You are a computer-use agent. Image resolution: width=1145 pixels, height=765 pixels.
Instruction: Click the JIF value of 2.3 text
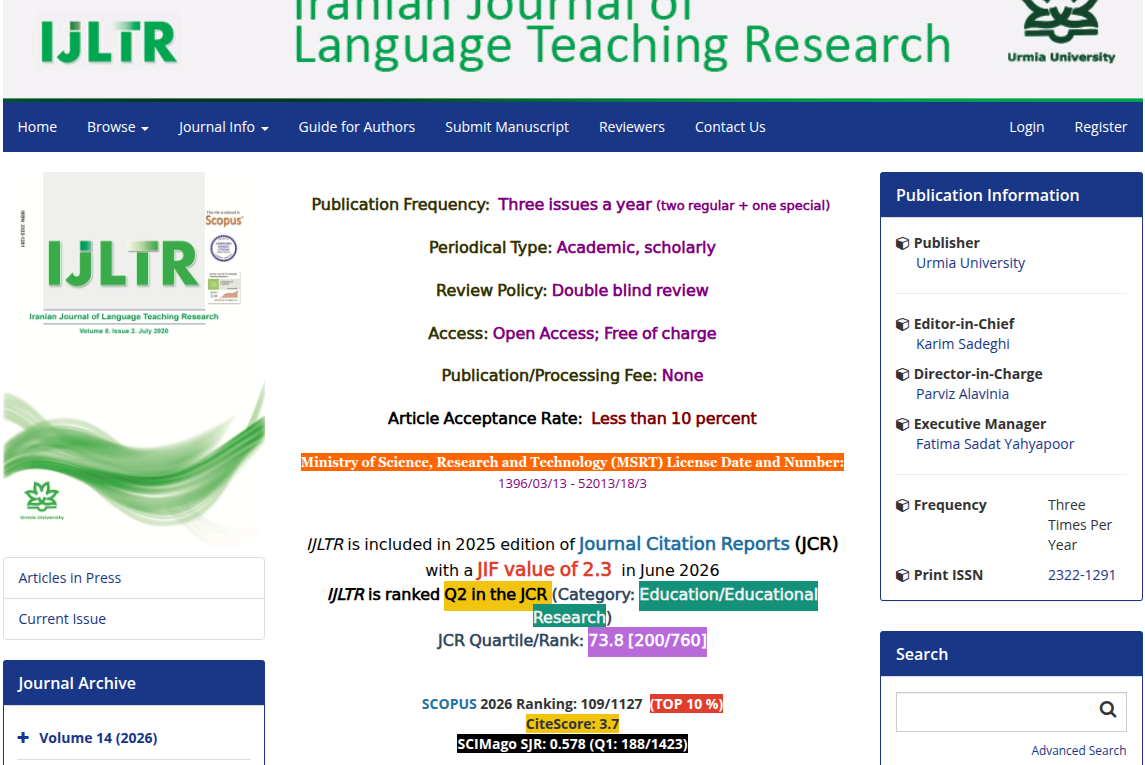(x=544, y=569)
